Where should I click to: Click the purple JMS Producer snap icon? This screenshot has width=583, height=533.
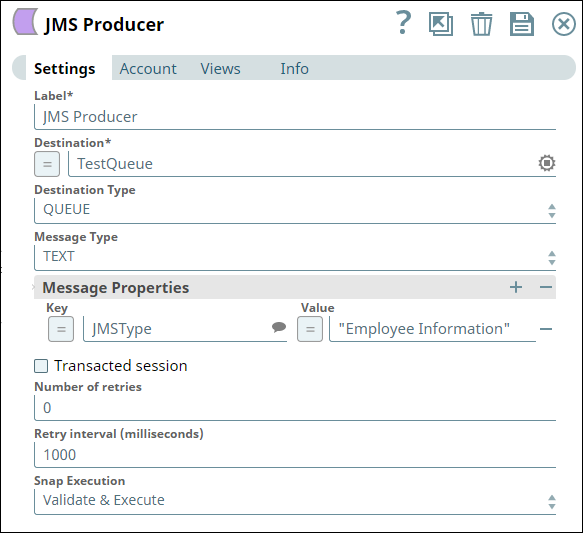(25, 22)
